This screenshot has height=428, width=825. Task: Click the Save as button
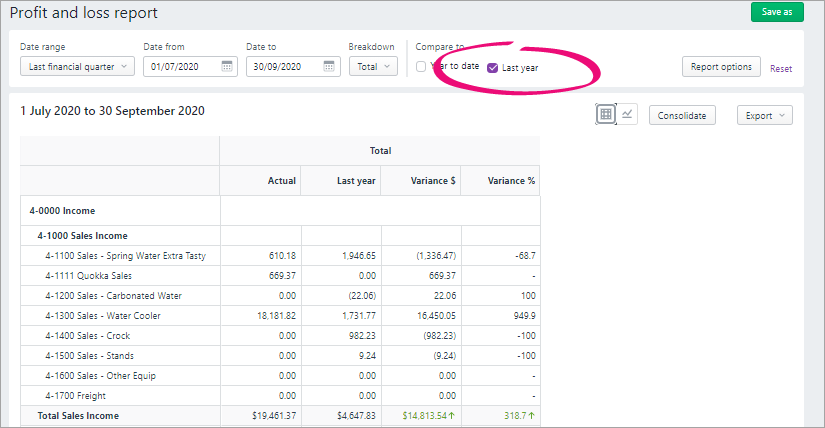coord(776,12)
